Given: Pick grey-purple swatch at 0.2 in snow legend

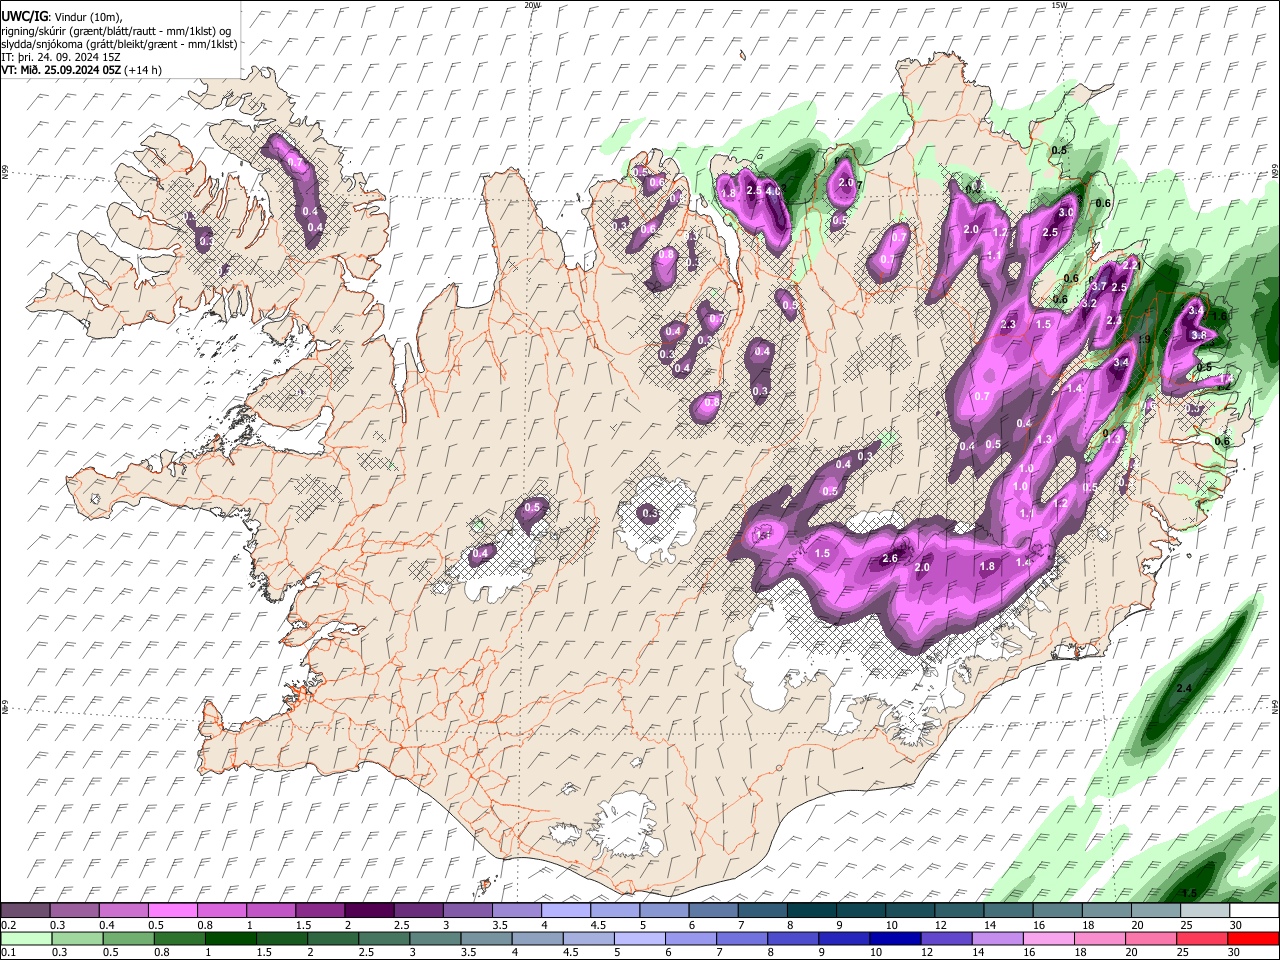Looking at the screenshot, I should click(26, 911).
